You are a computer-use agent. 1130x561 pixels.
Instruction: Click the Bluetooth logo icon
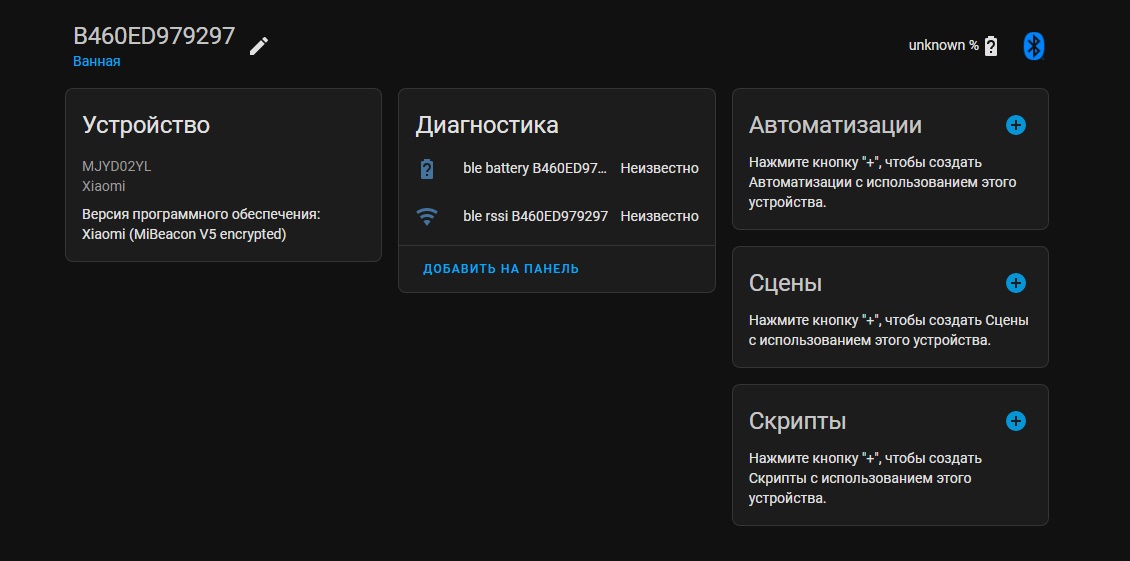click(1034, 46)
